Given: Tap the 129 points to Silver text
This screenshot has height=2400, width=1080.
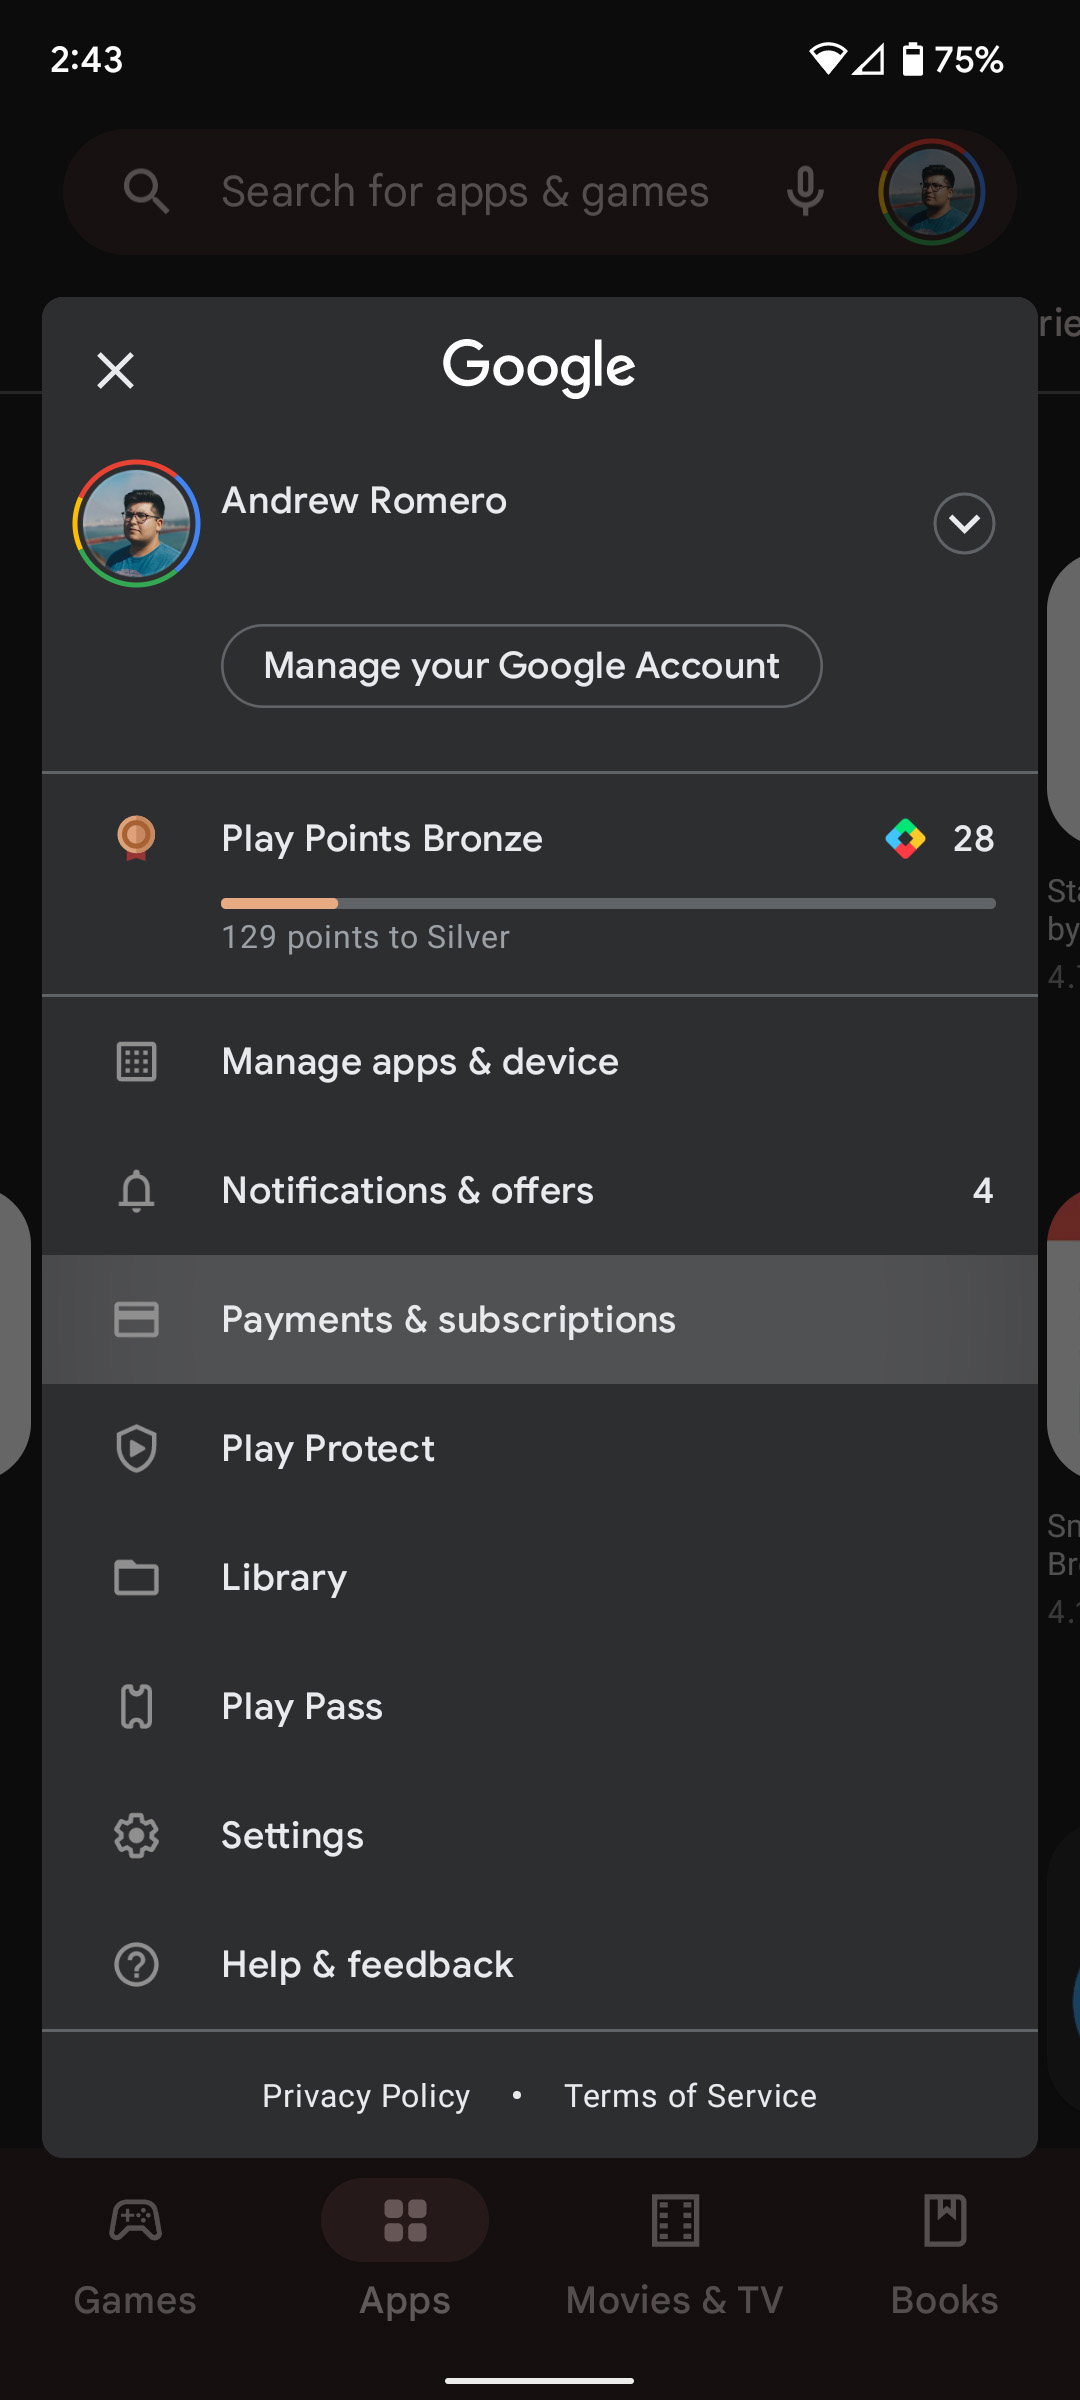Looking at the screenshot, I should click(x=365, y=938).
